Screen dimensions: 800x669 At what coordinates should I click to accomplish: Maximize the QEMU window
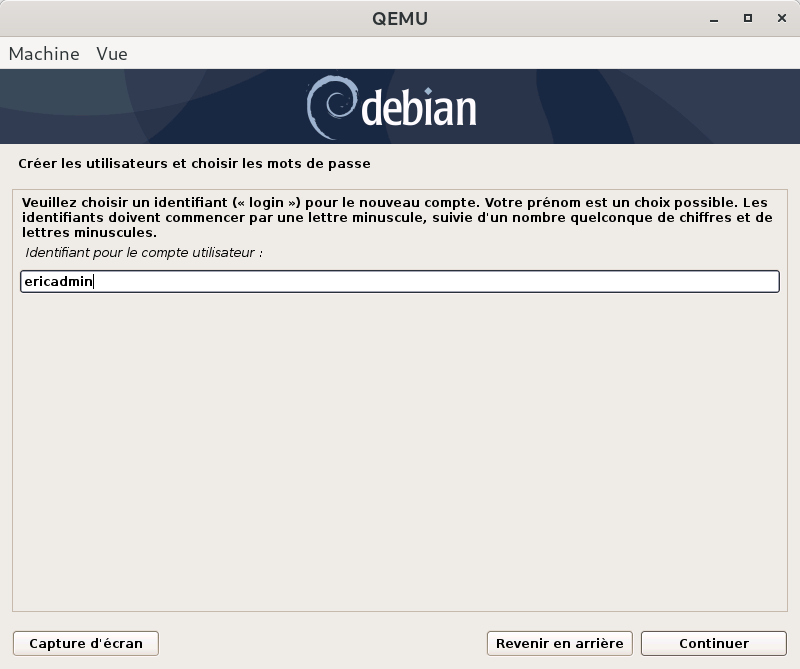tap(747, 18)
